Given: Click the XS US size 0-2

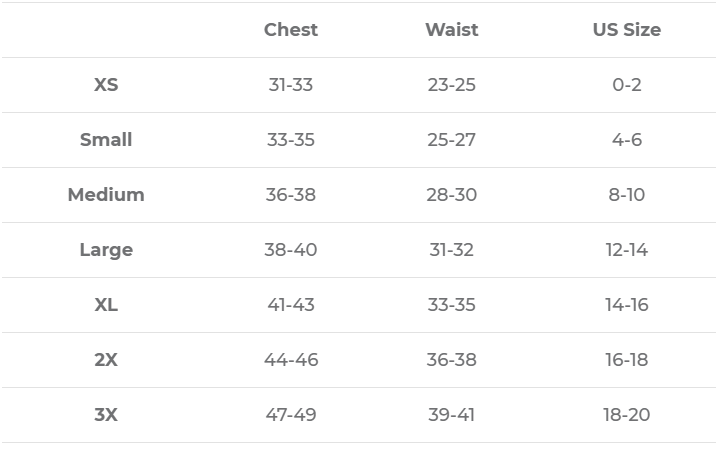Looking at the screenshot, I should [x=626, y=85].
